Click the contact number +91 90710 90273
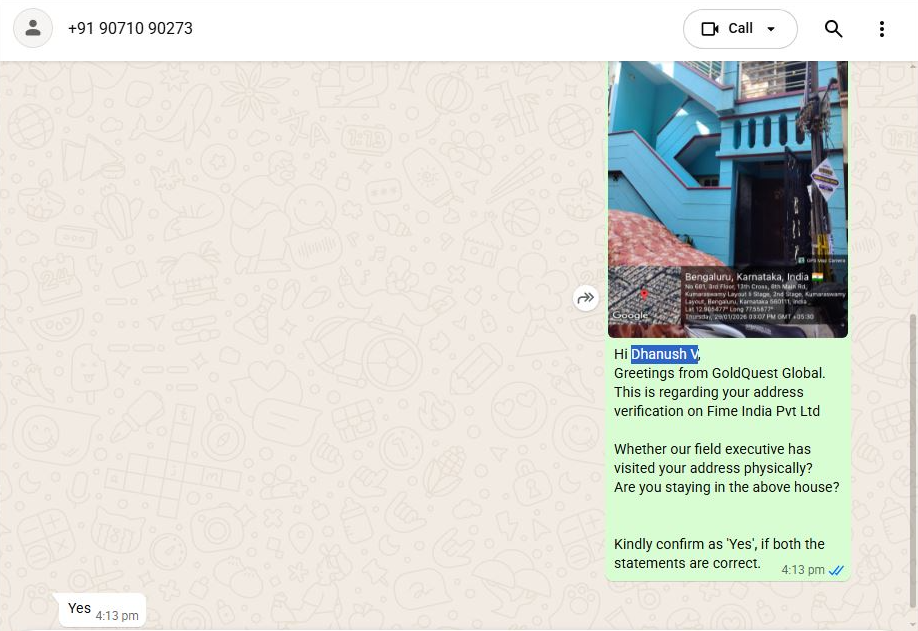The image size is (918, 631). tap(130, 28)
